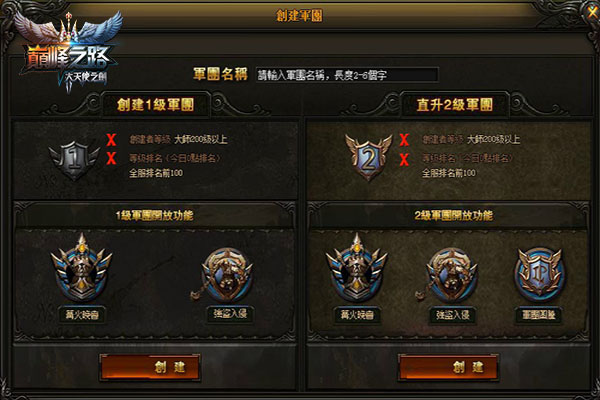Close the 創建軍團 dialog
Screen dimensions: 600x400
point(593,13)
